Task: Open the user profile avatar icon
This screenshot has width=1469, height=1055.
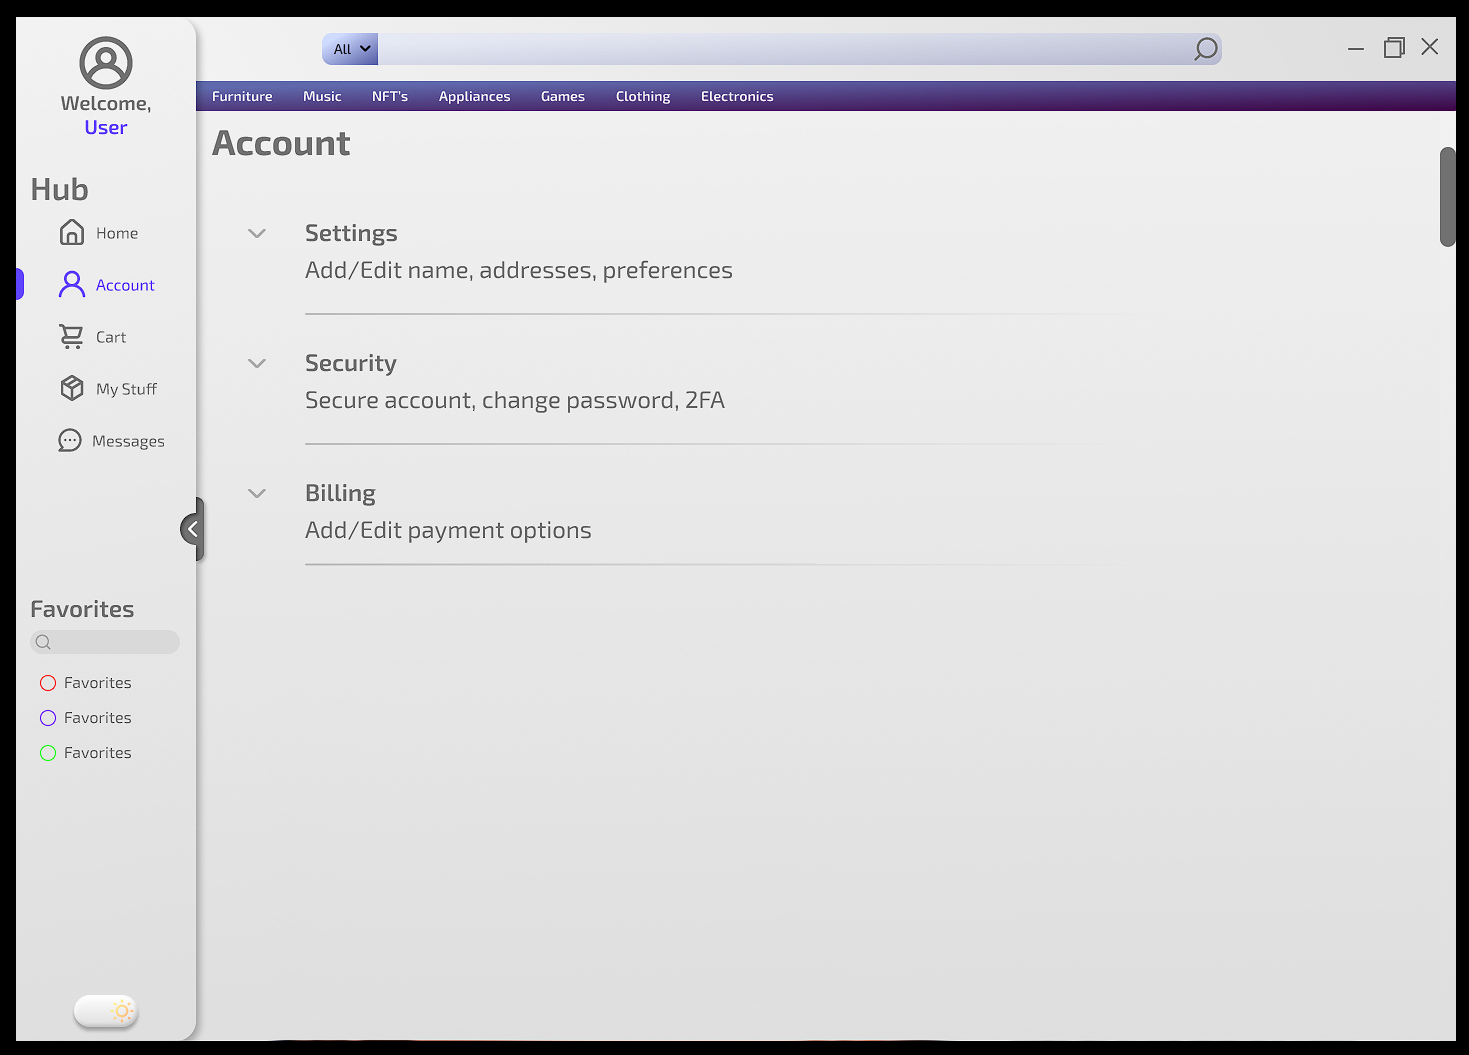Action: [x=106, y=63]
